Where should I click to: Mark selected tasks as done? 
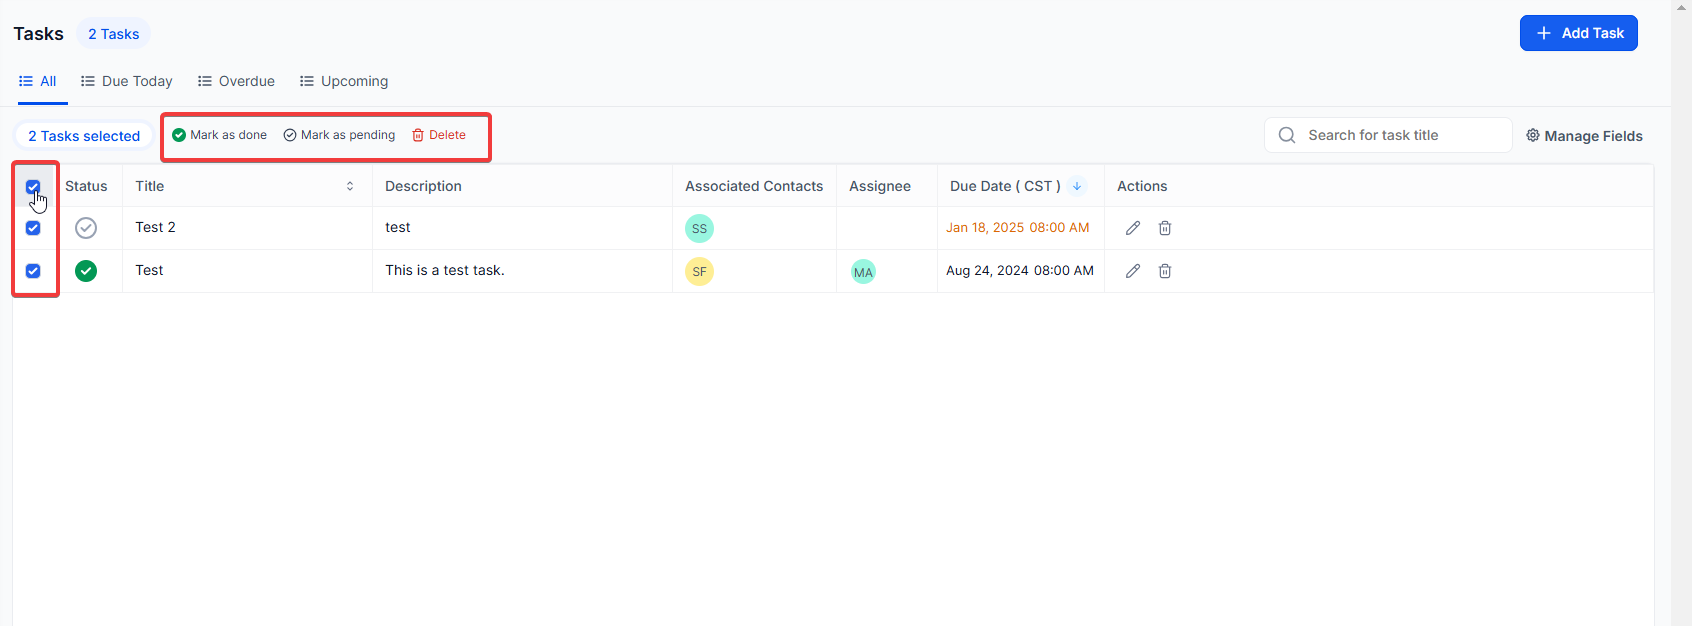pos(220,135)
